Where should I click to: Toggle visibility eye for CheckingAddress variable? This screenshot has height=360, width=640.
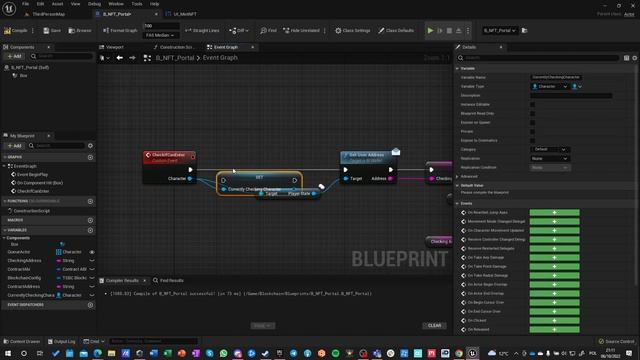[x=92, y=261]
